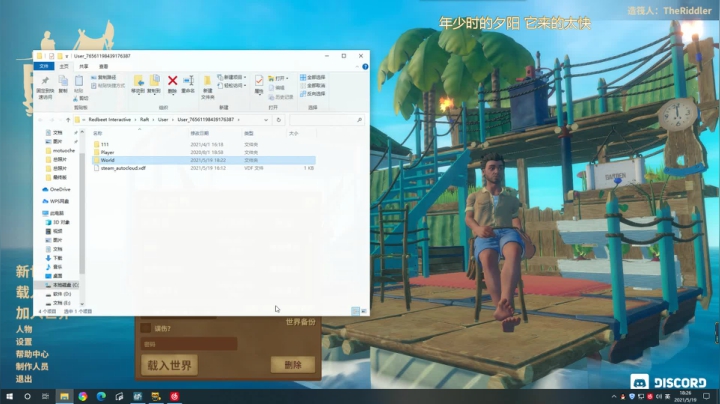This screenshot has width=720, height=404.
Task: Open the address bar history dropdown
Action: (x=266, y=120)
